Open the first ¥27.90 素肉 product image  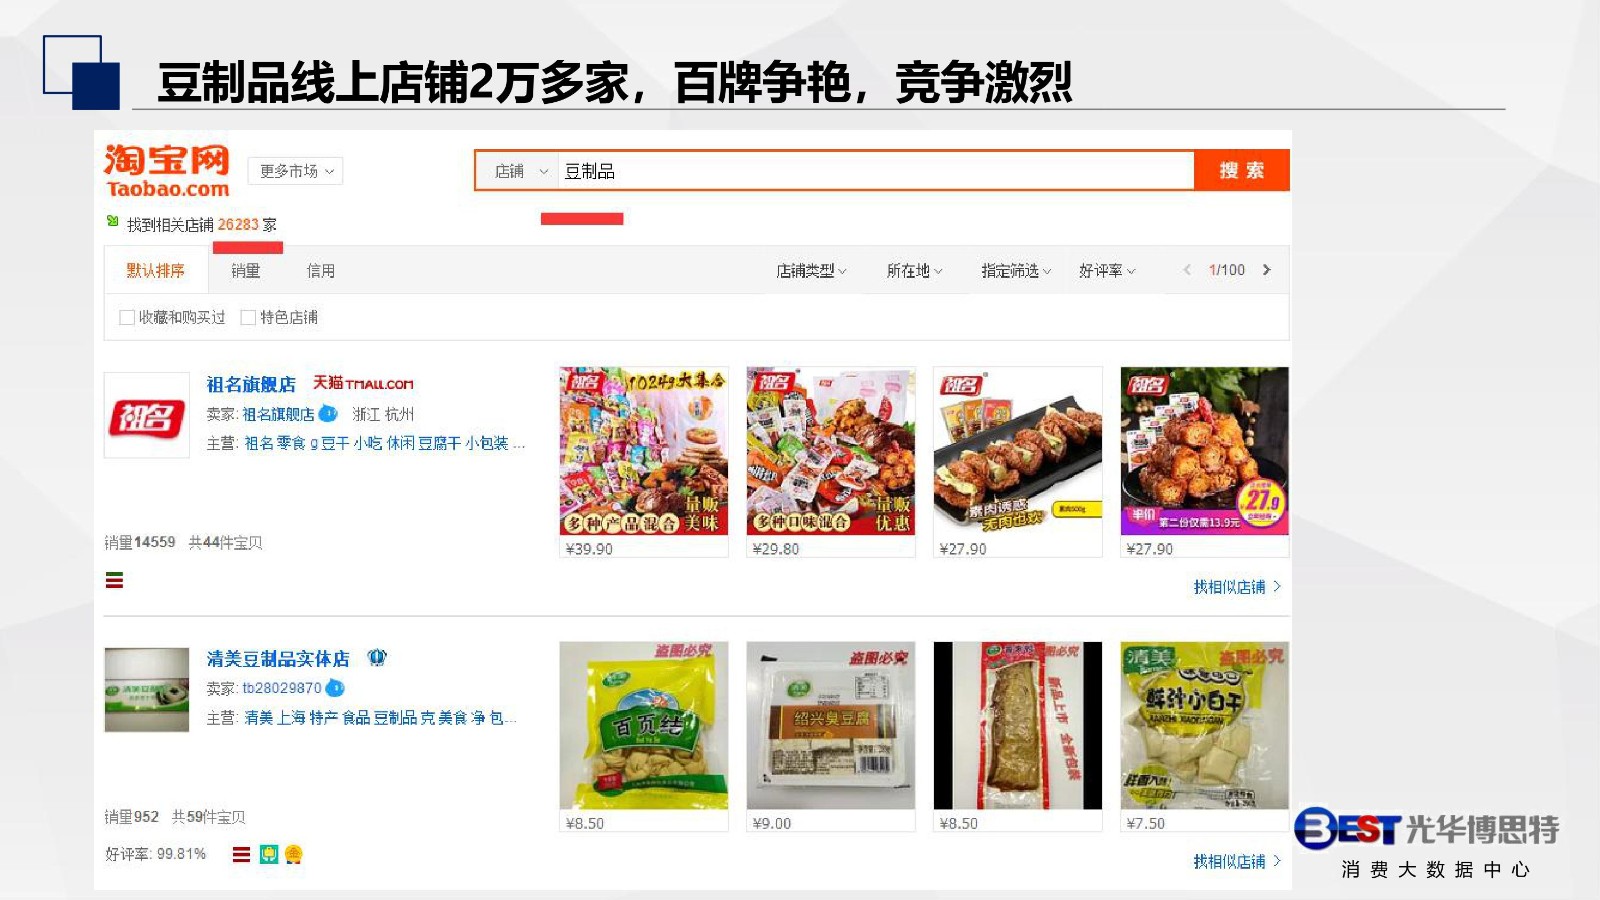pos(1018,451)
